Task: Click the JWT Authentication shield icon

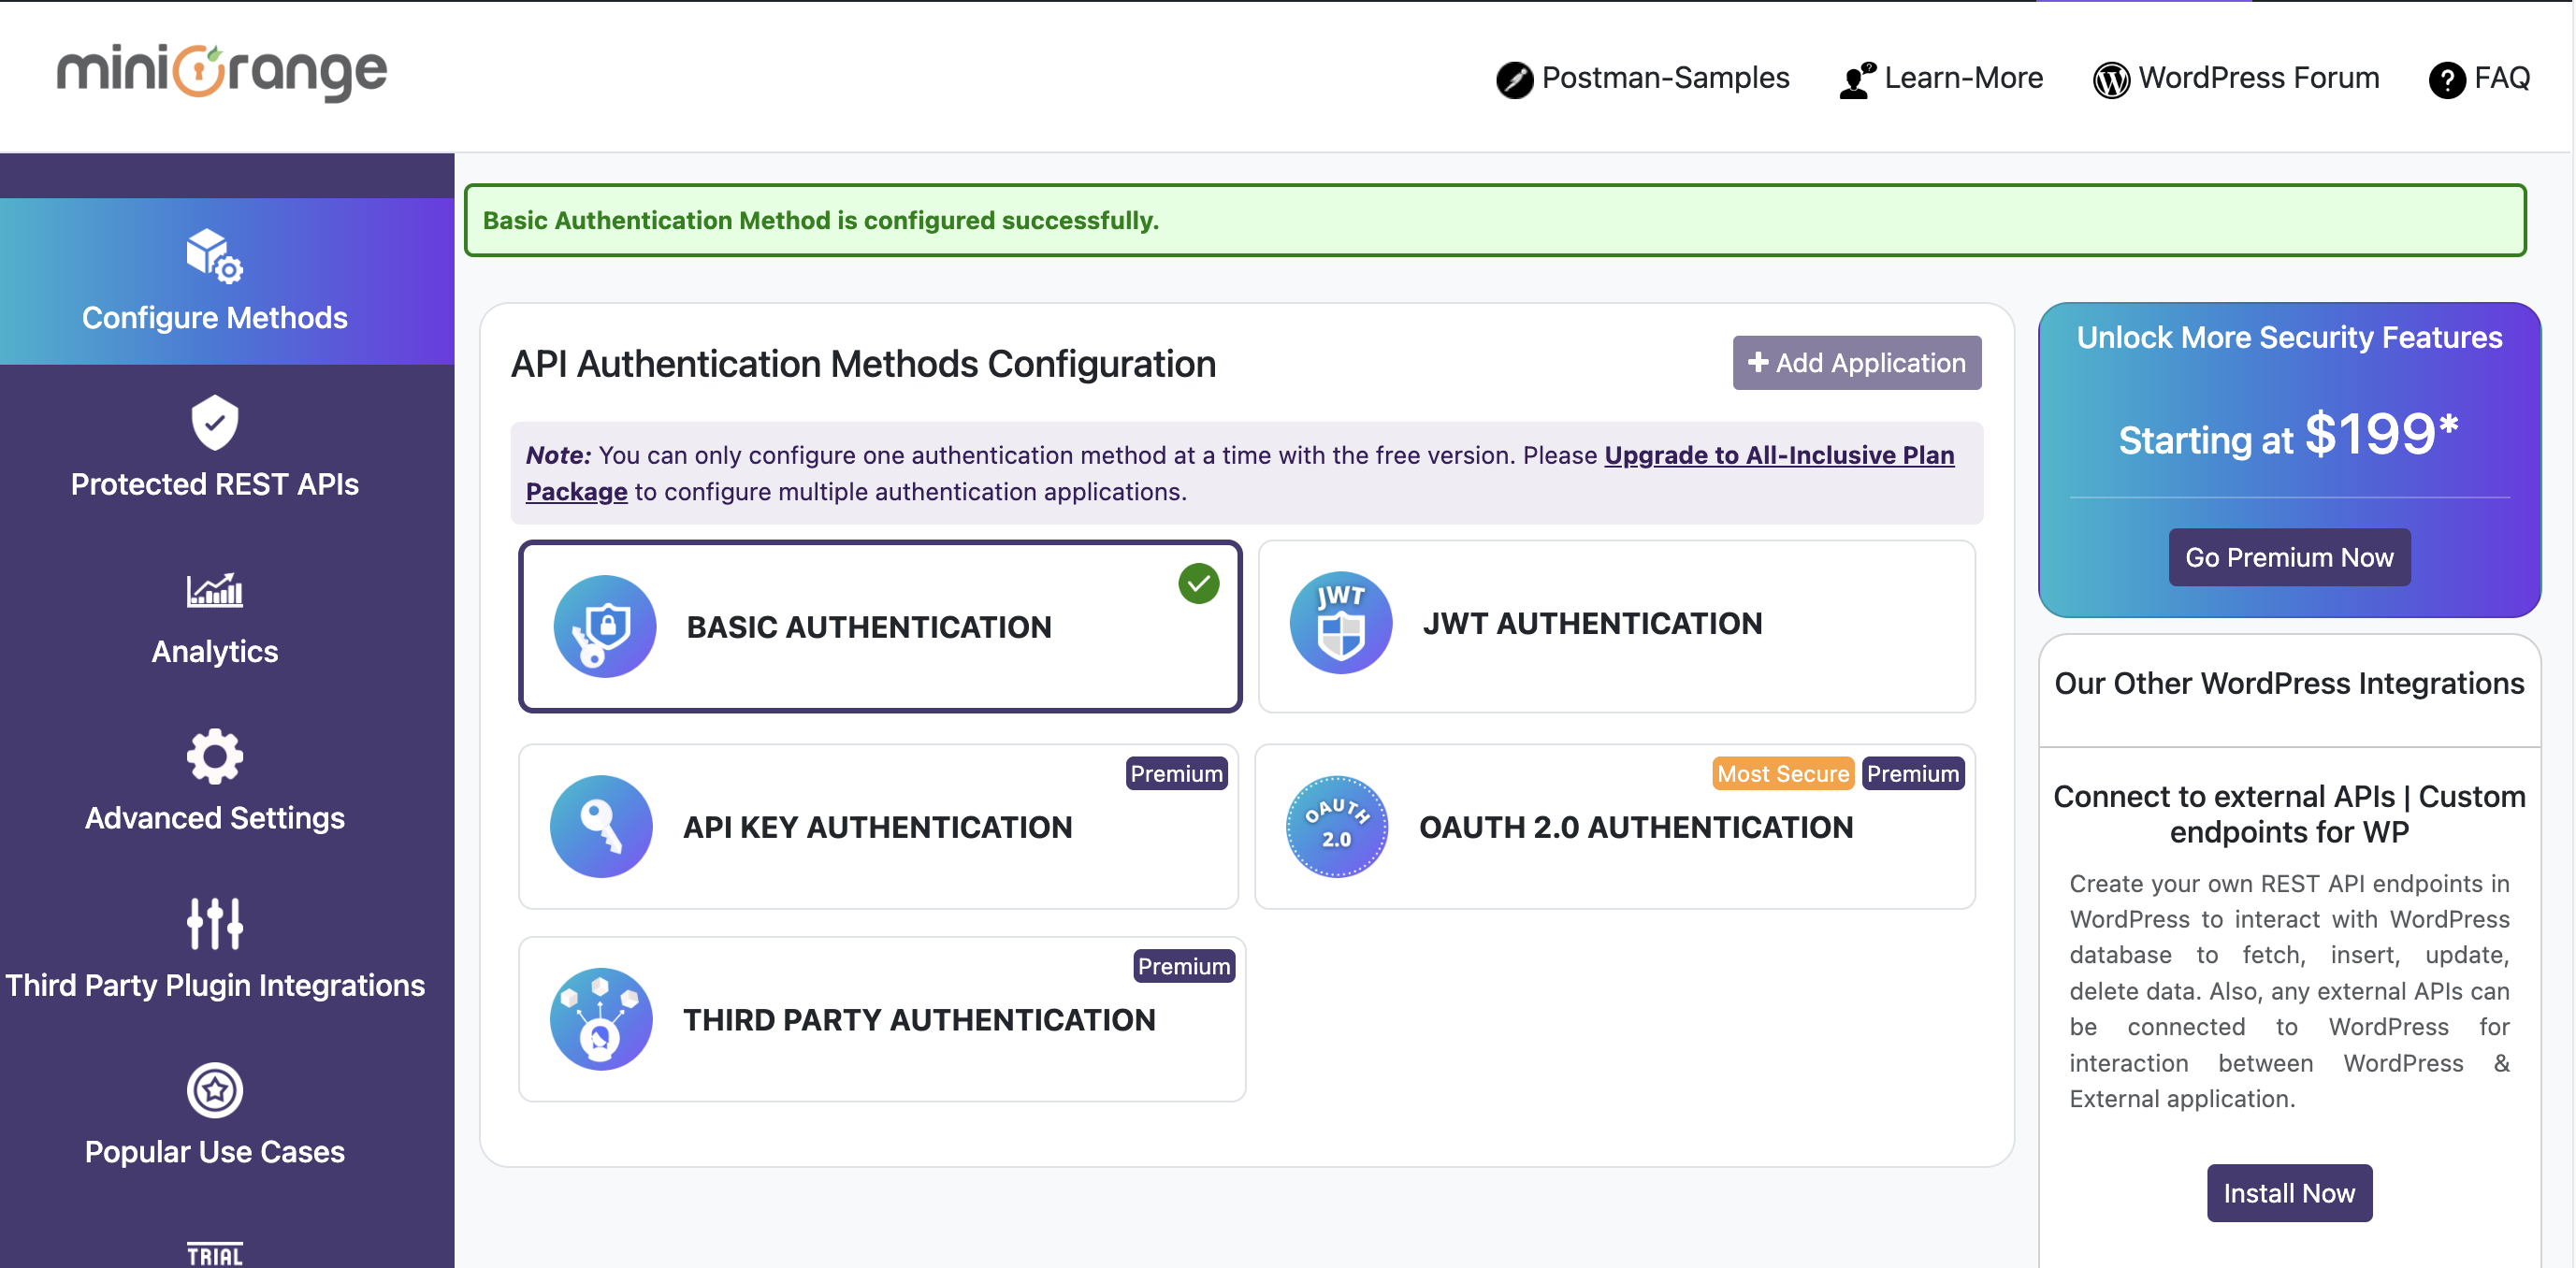Action: point(1340,622)
